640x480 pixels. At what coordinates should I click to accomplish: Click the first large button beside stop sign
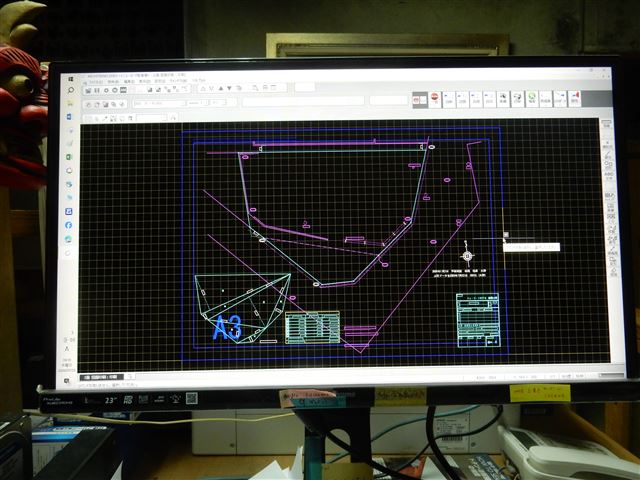pos(449,99)
